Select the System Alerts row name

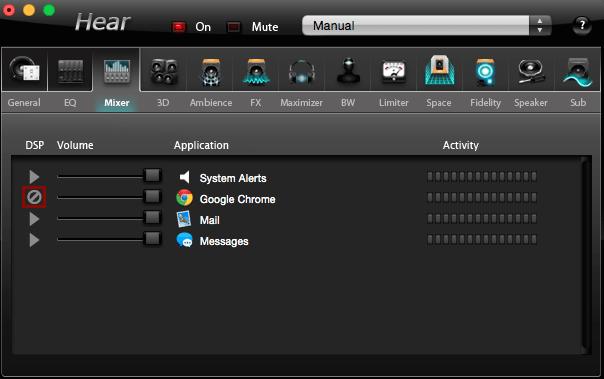pos(233,178)
